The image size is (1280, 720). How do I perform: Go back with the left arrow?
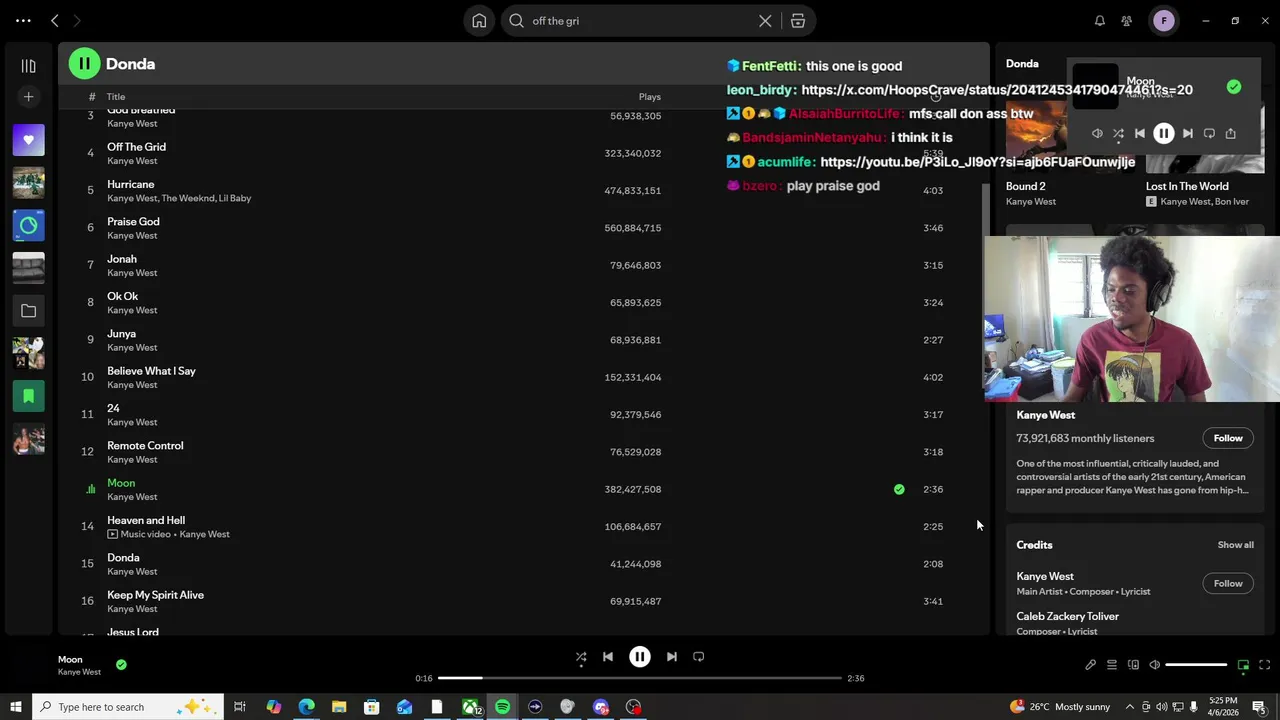(55, 20)
